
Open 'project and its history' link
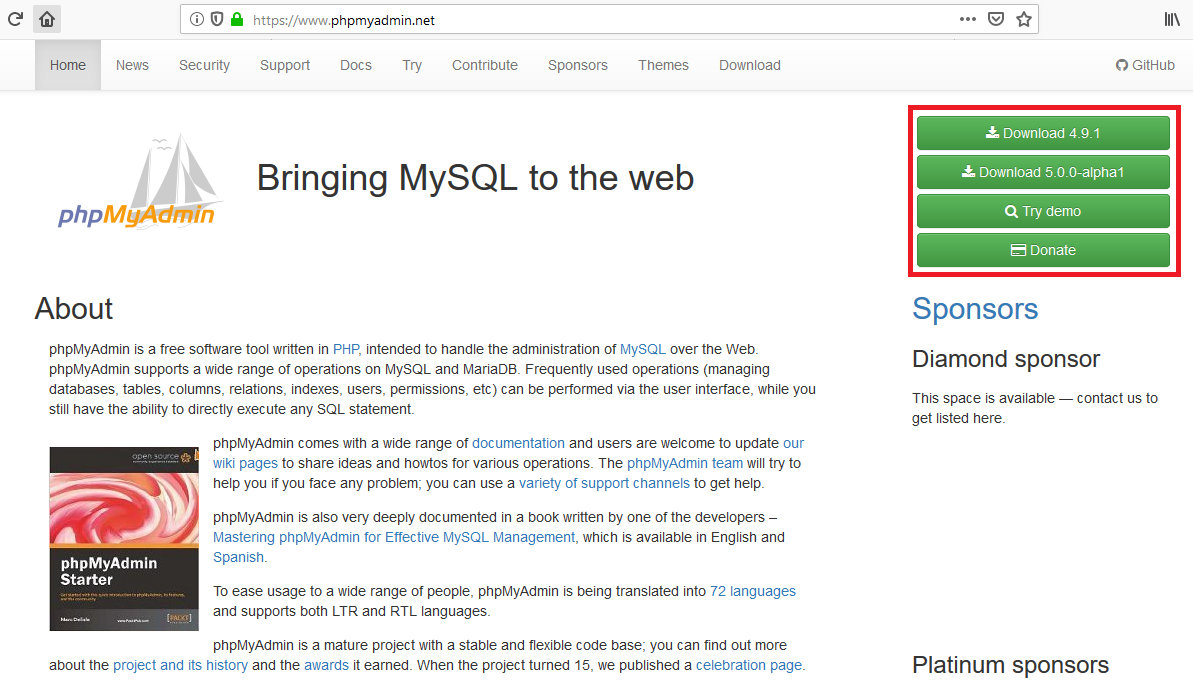click(180, 665)
